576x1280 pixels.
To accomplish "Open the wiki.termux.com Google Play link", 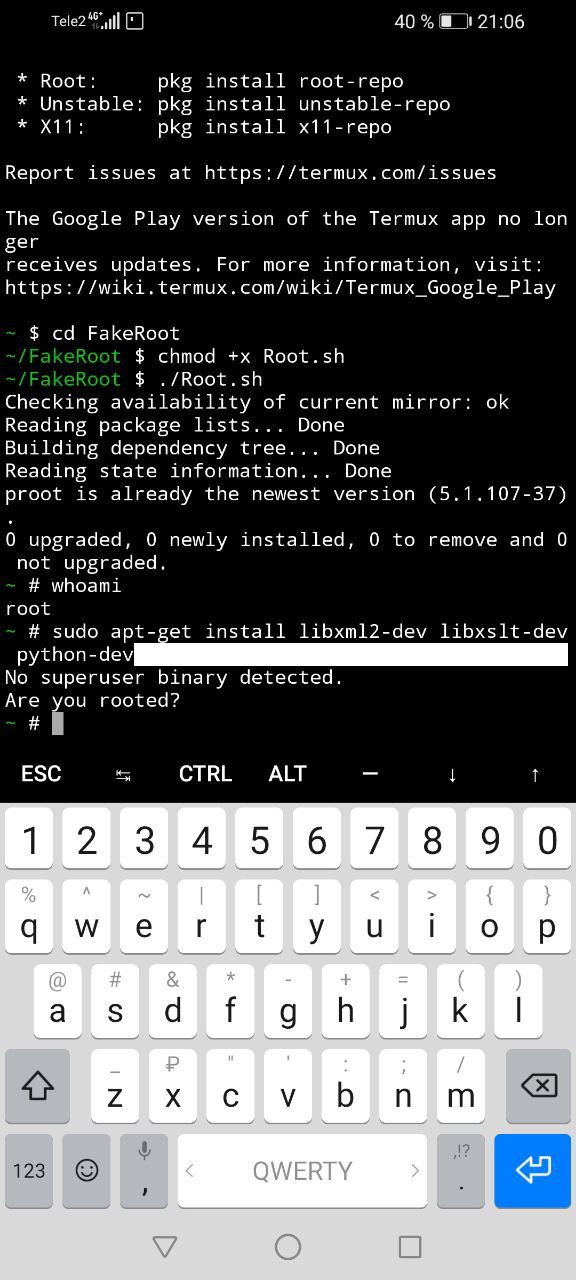I will pyautogui.click(x=280, y=287).
